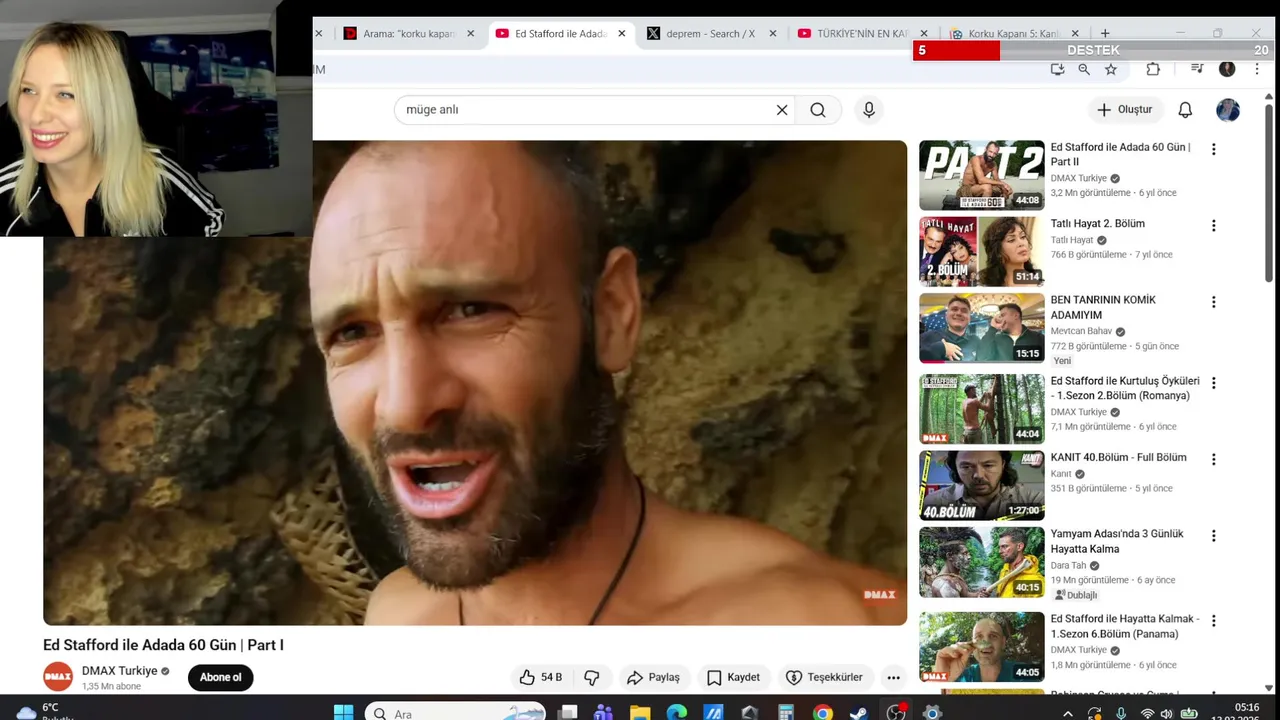Show hidden system tray icons chevron

[x=1068, y=713]
